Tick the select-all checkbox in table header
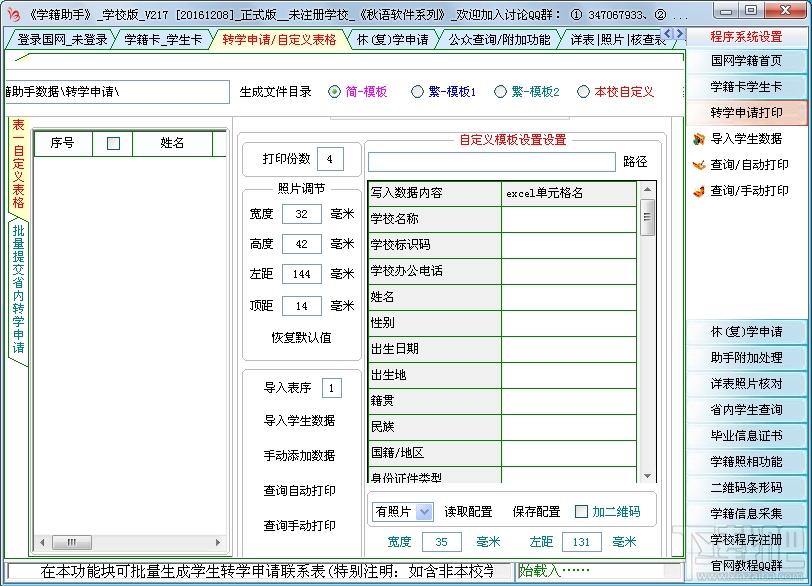 click(113, 143)
